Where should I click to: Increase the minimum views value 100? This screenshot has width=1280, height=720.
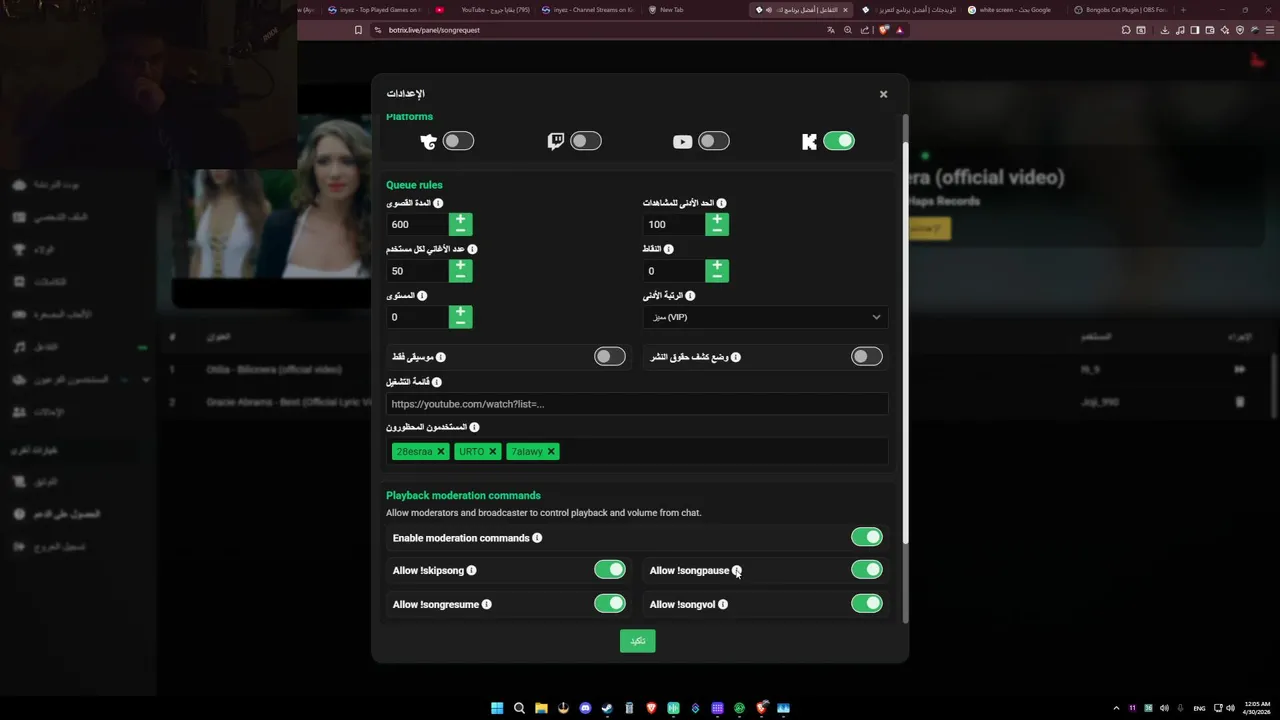pyautogui.click(x=717, y=218)
